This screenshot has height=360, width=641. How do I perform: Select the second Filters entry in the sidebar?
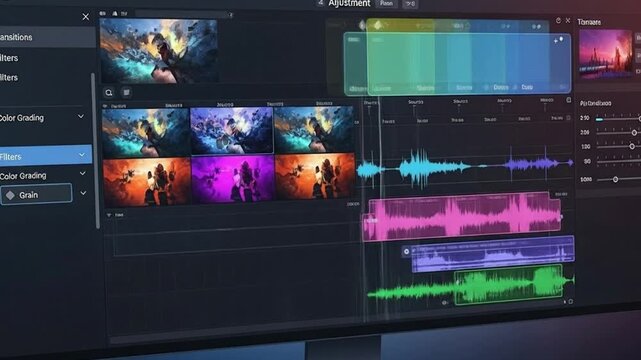tap(9, 78)
